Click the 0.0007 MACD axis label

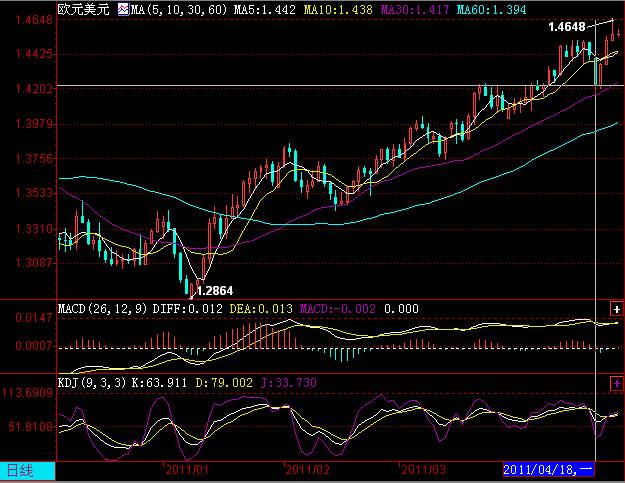coord(34,345)
